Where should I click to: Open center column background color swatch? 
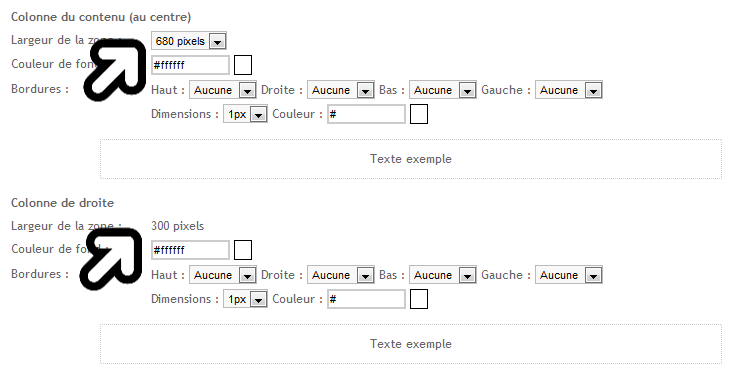click(243, 65)
